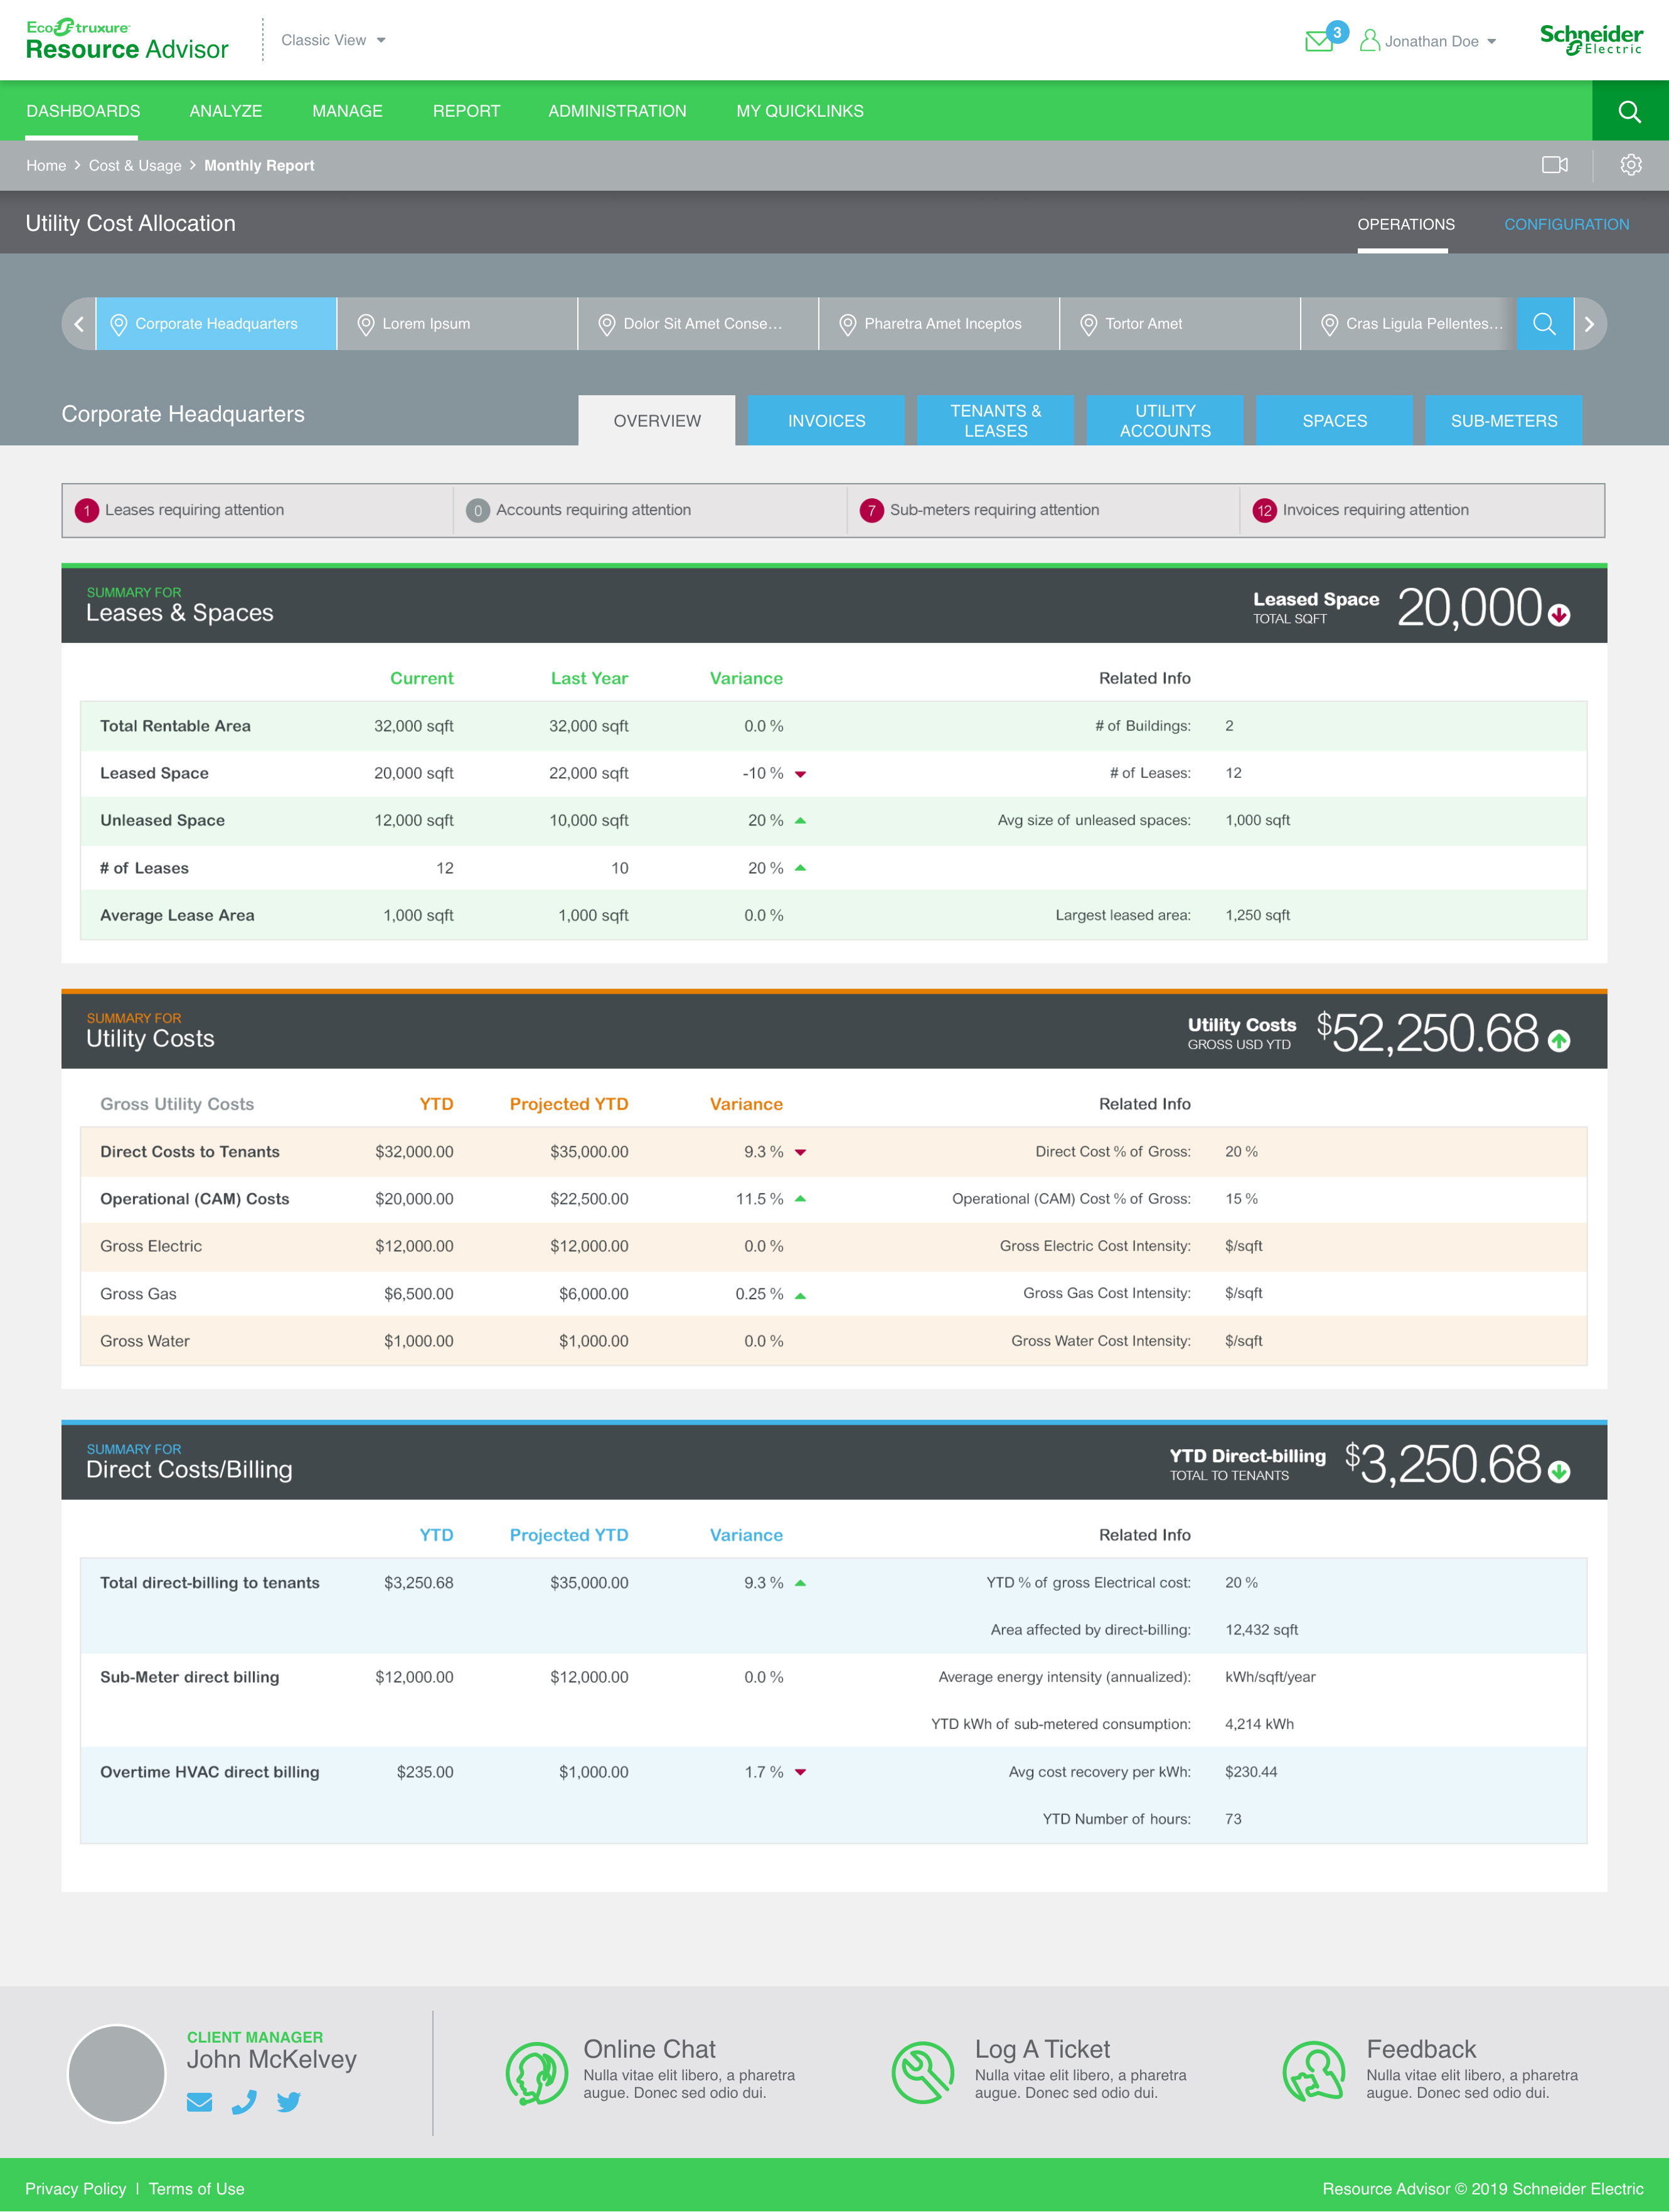Expand the Classic View dropdown
This screenshot has width=1669, height=2212.
click(x=333, y=41)
